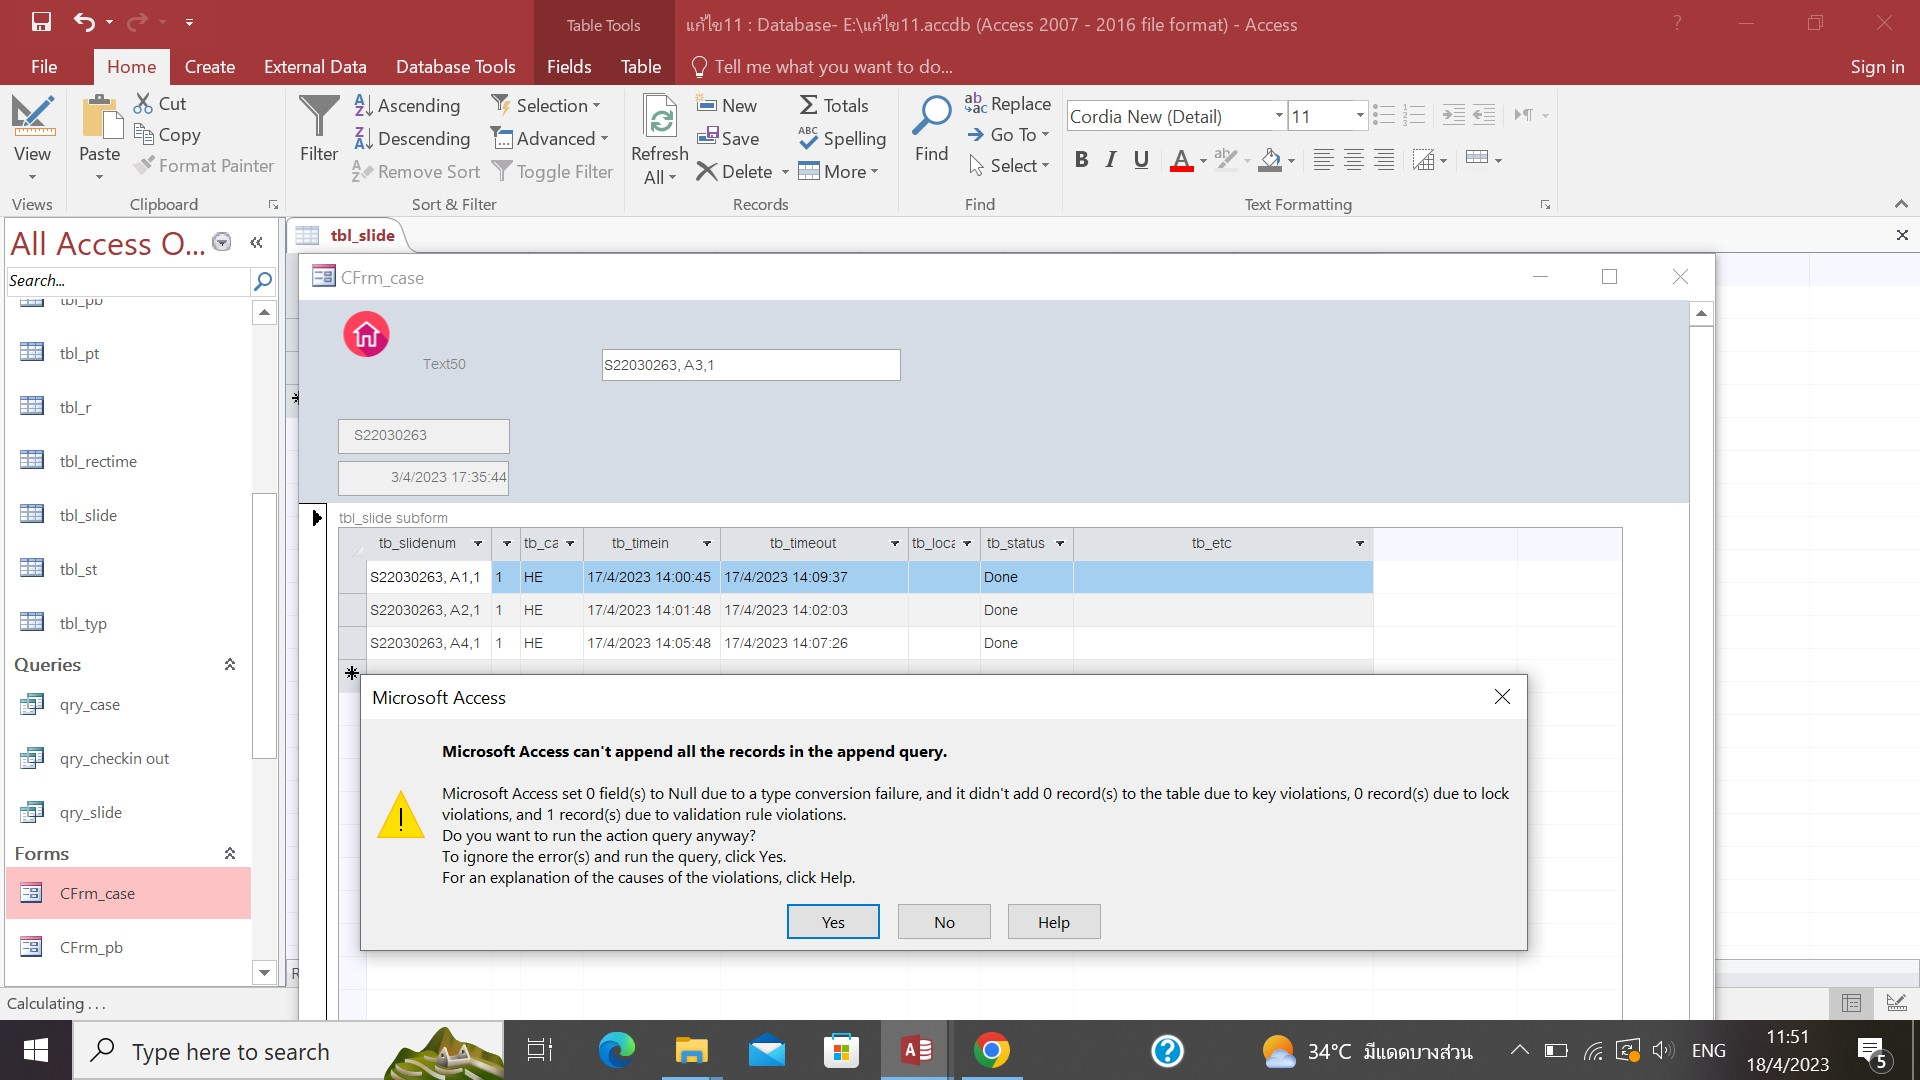This screenshot has width=1920, height=1080.
Task: Click the bullets list icon
Action: 1383,115
